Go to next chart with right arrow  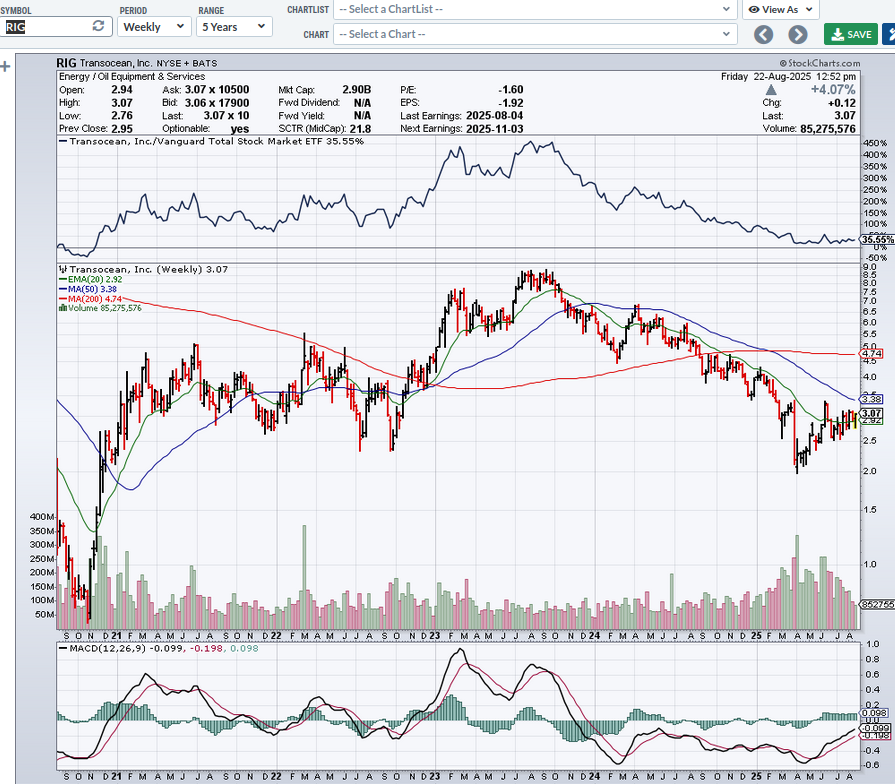click(797, 34)
